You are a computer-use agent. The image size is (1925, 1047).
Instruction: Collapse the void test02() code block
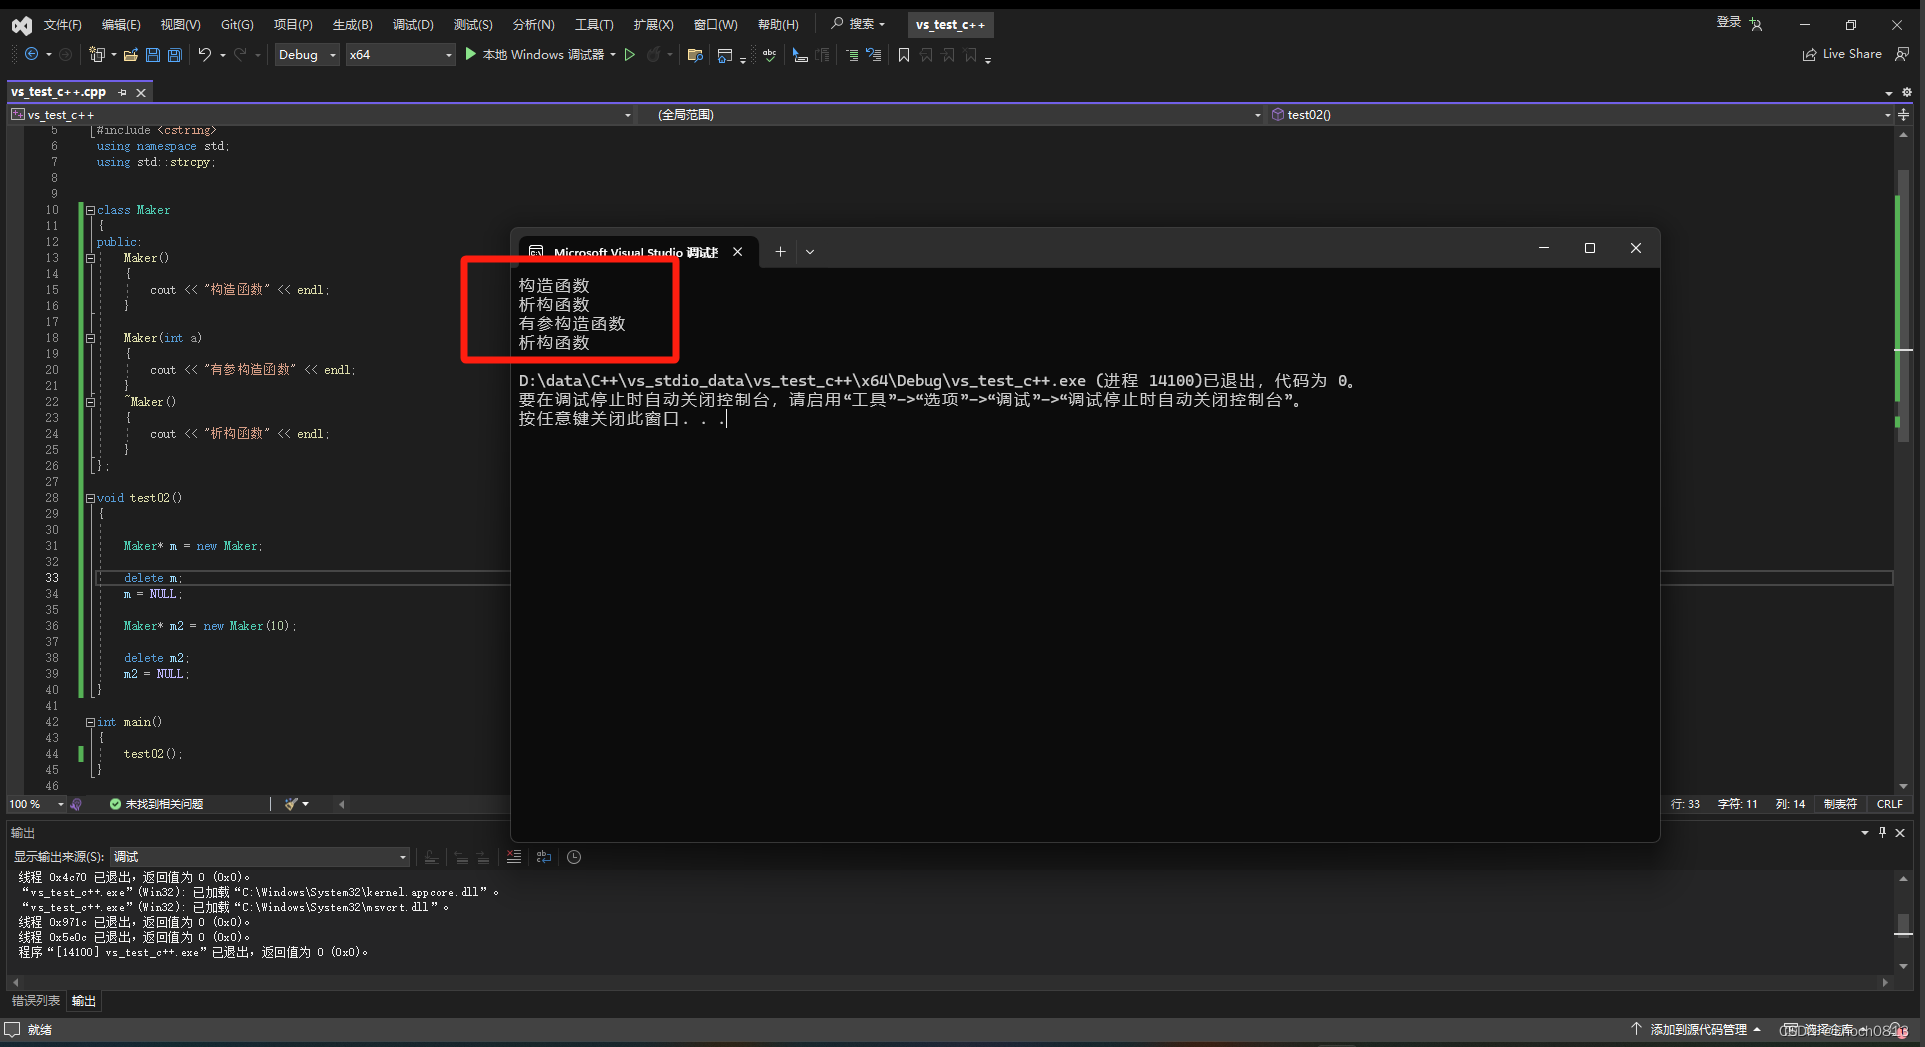click(x=90, y=498)
